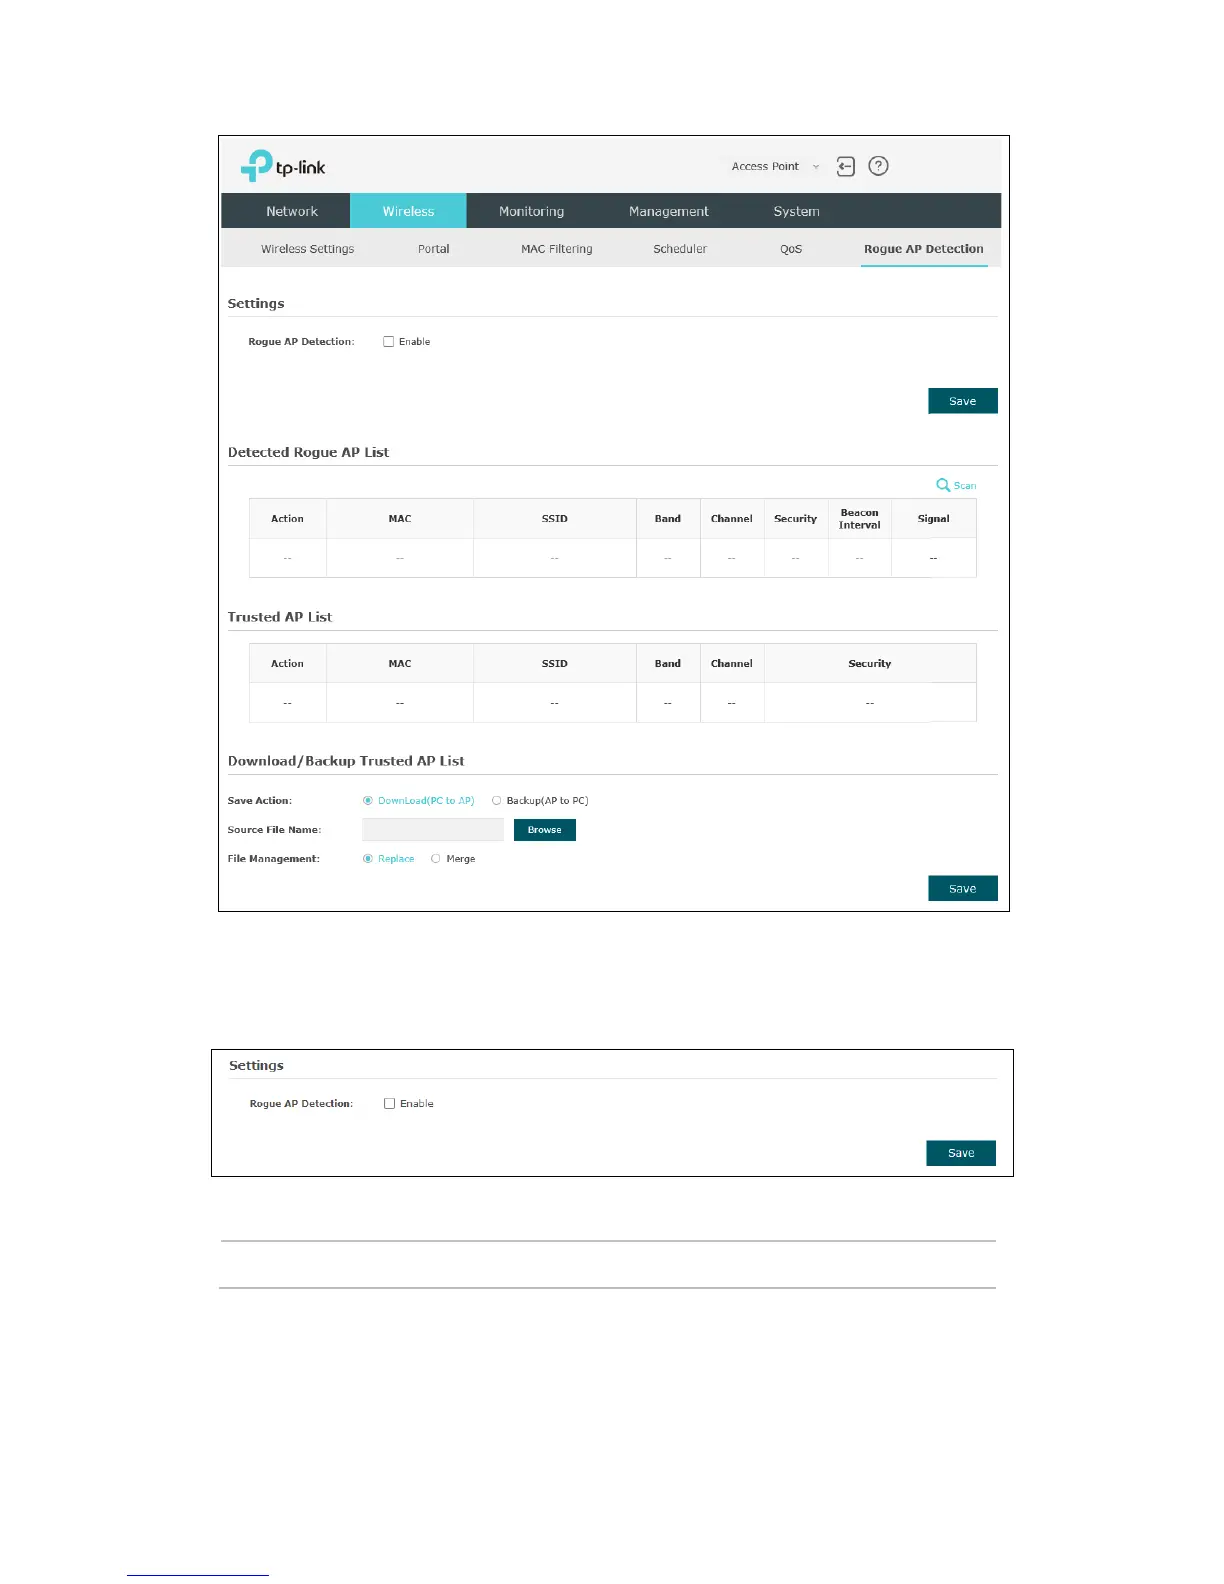Open the Portal subtab
The height and width of the screenshot is (1584, 1224).
pyautogui.click(x=433, y=249)
